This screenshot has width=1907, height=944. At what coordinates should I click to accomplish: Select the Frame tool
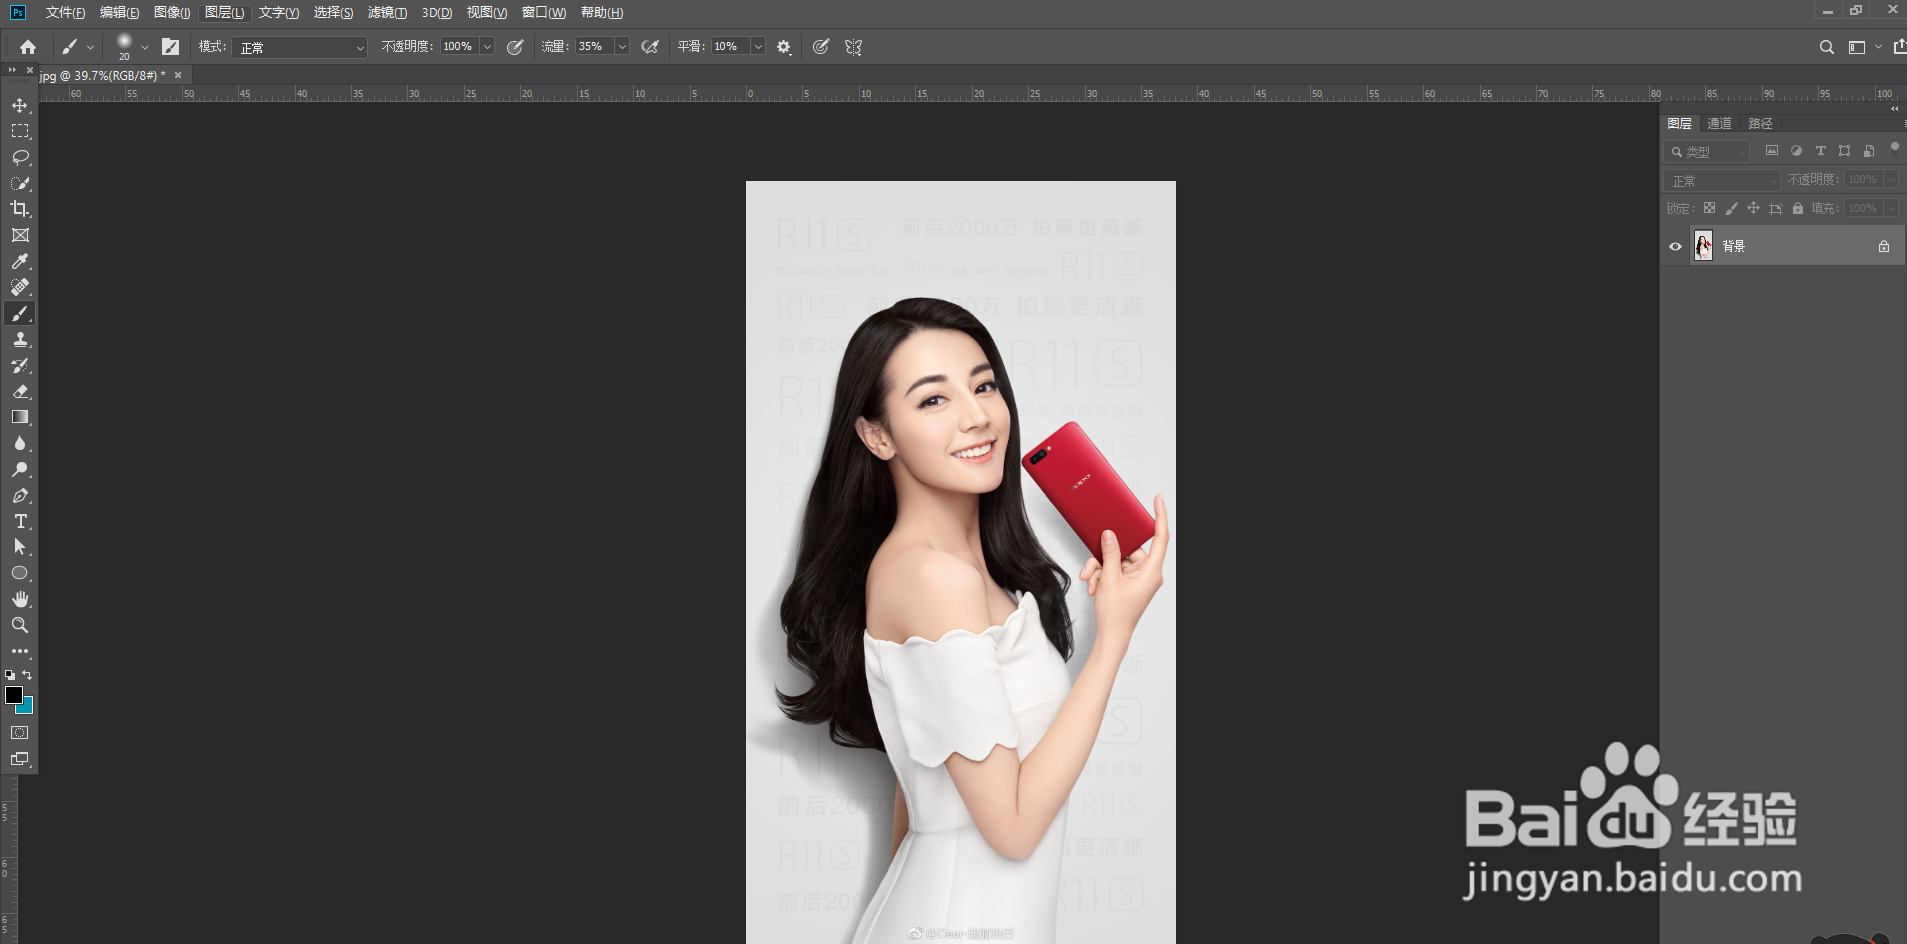[x=20, y=235]
